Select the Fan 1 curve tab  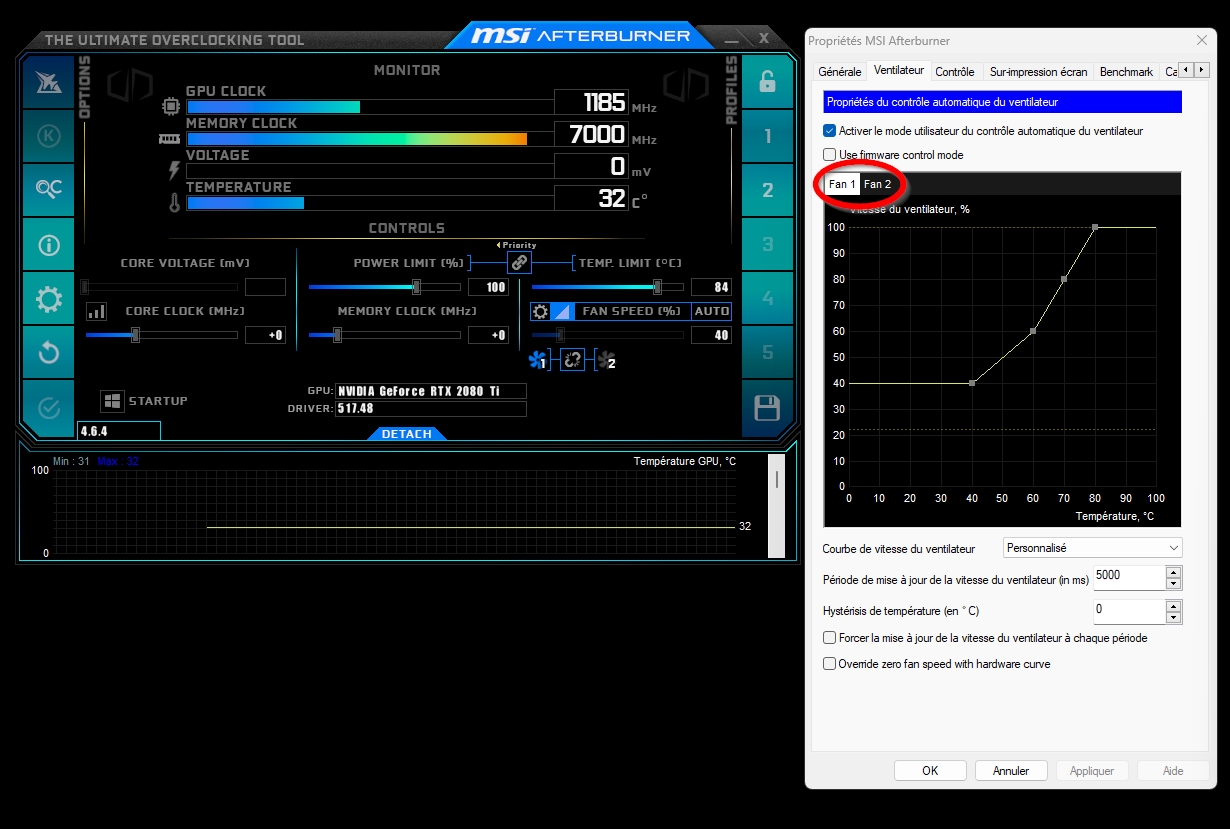[842, 184]
